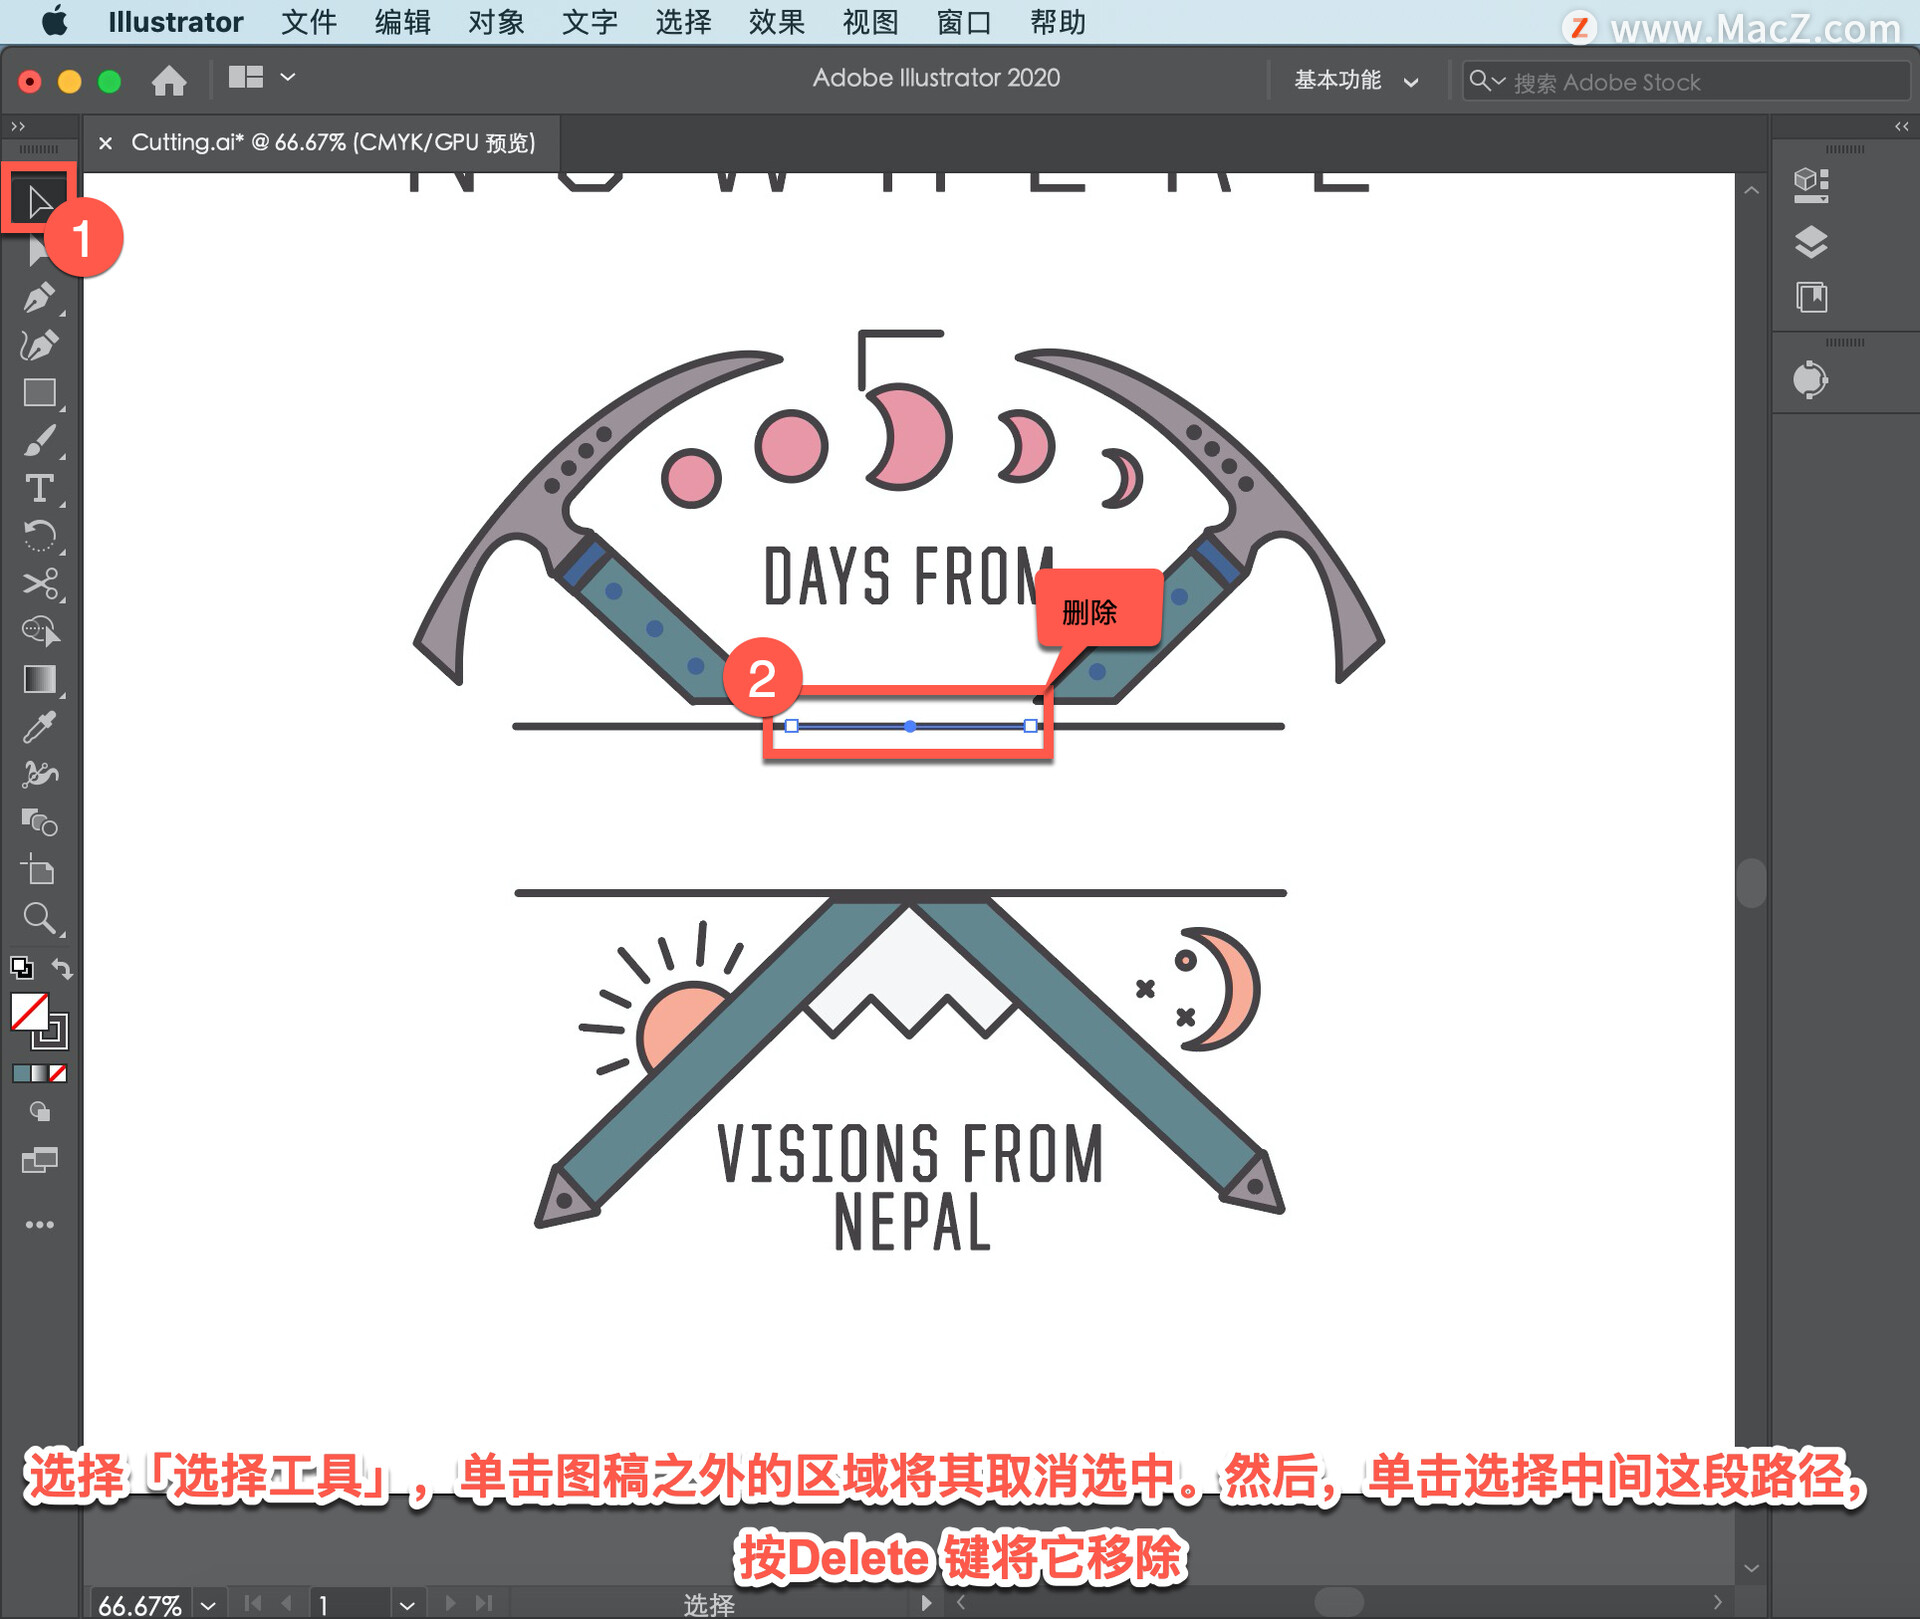The width and height of the screenshot is (1920, 1619).
Task: Expand the zoom level dropdown
Action: (x=208, y=1605)
